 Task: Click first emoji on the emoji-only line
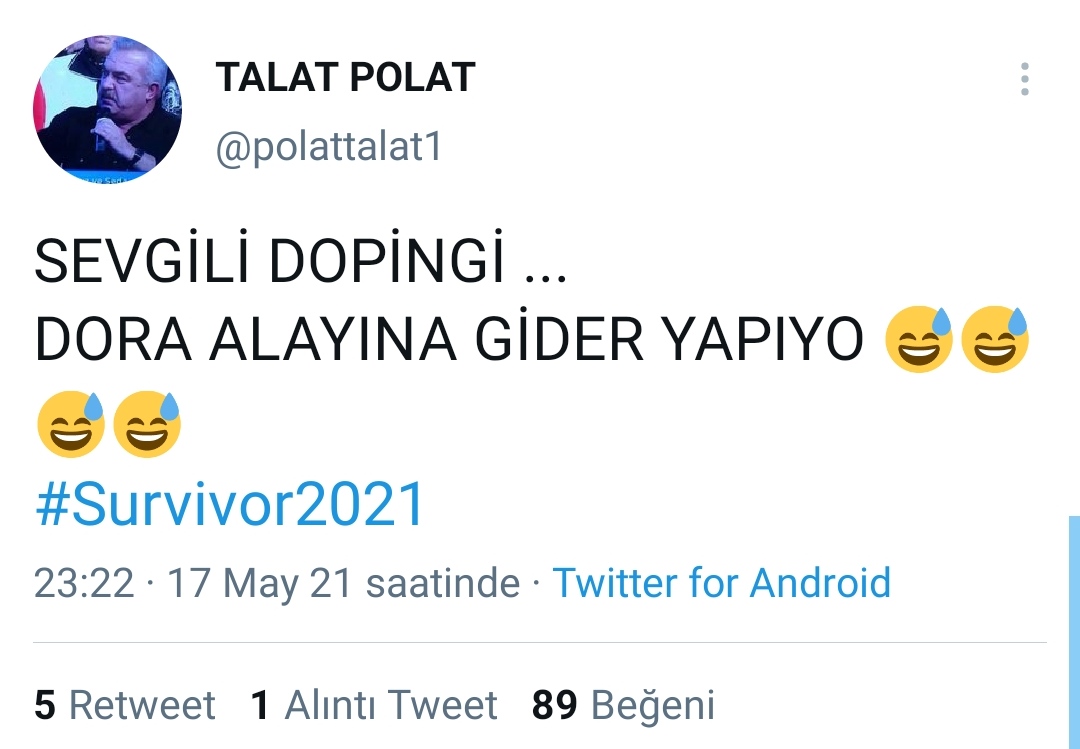pos(71,424)
